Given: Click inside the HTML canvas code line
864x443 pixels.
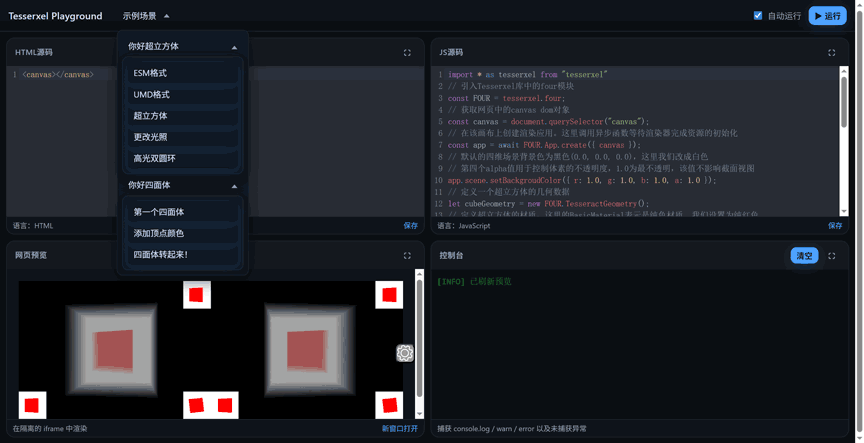Looking at the screenshot, I should [58, 74].
